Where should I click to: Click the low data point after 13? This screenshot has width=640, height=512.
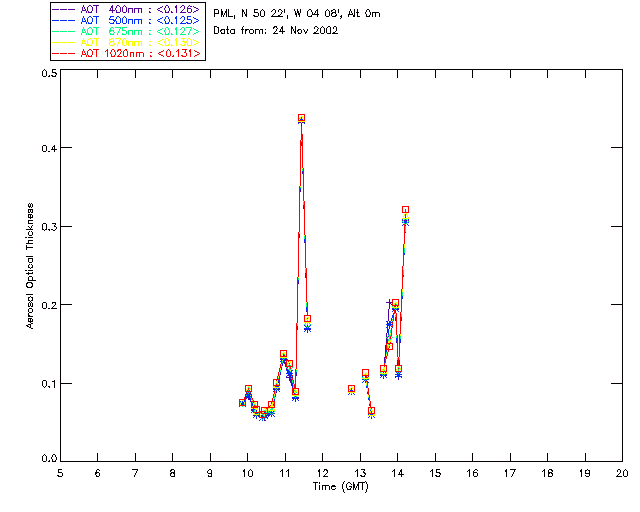(371, 411)
